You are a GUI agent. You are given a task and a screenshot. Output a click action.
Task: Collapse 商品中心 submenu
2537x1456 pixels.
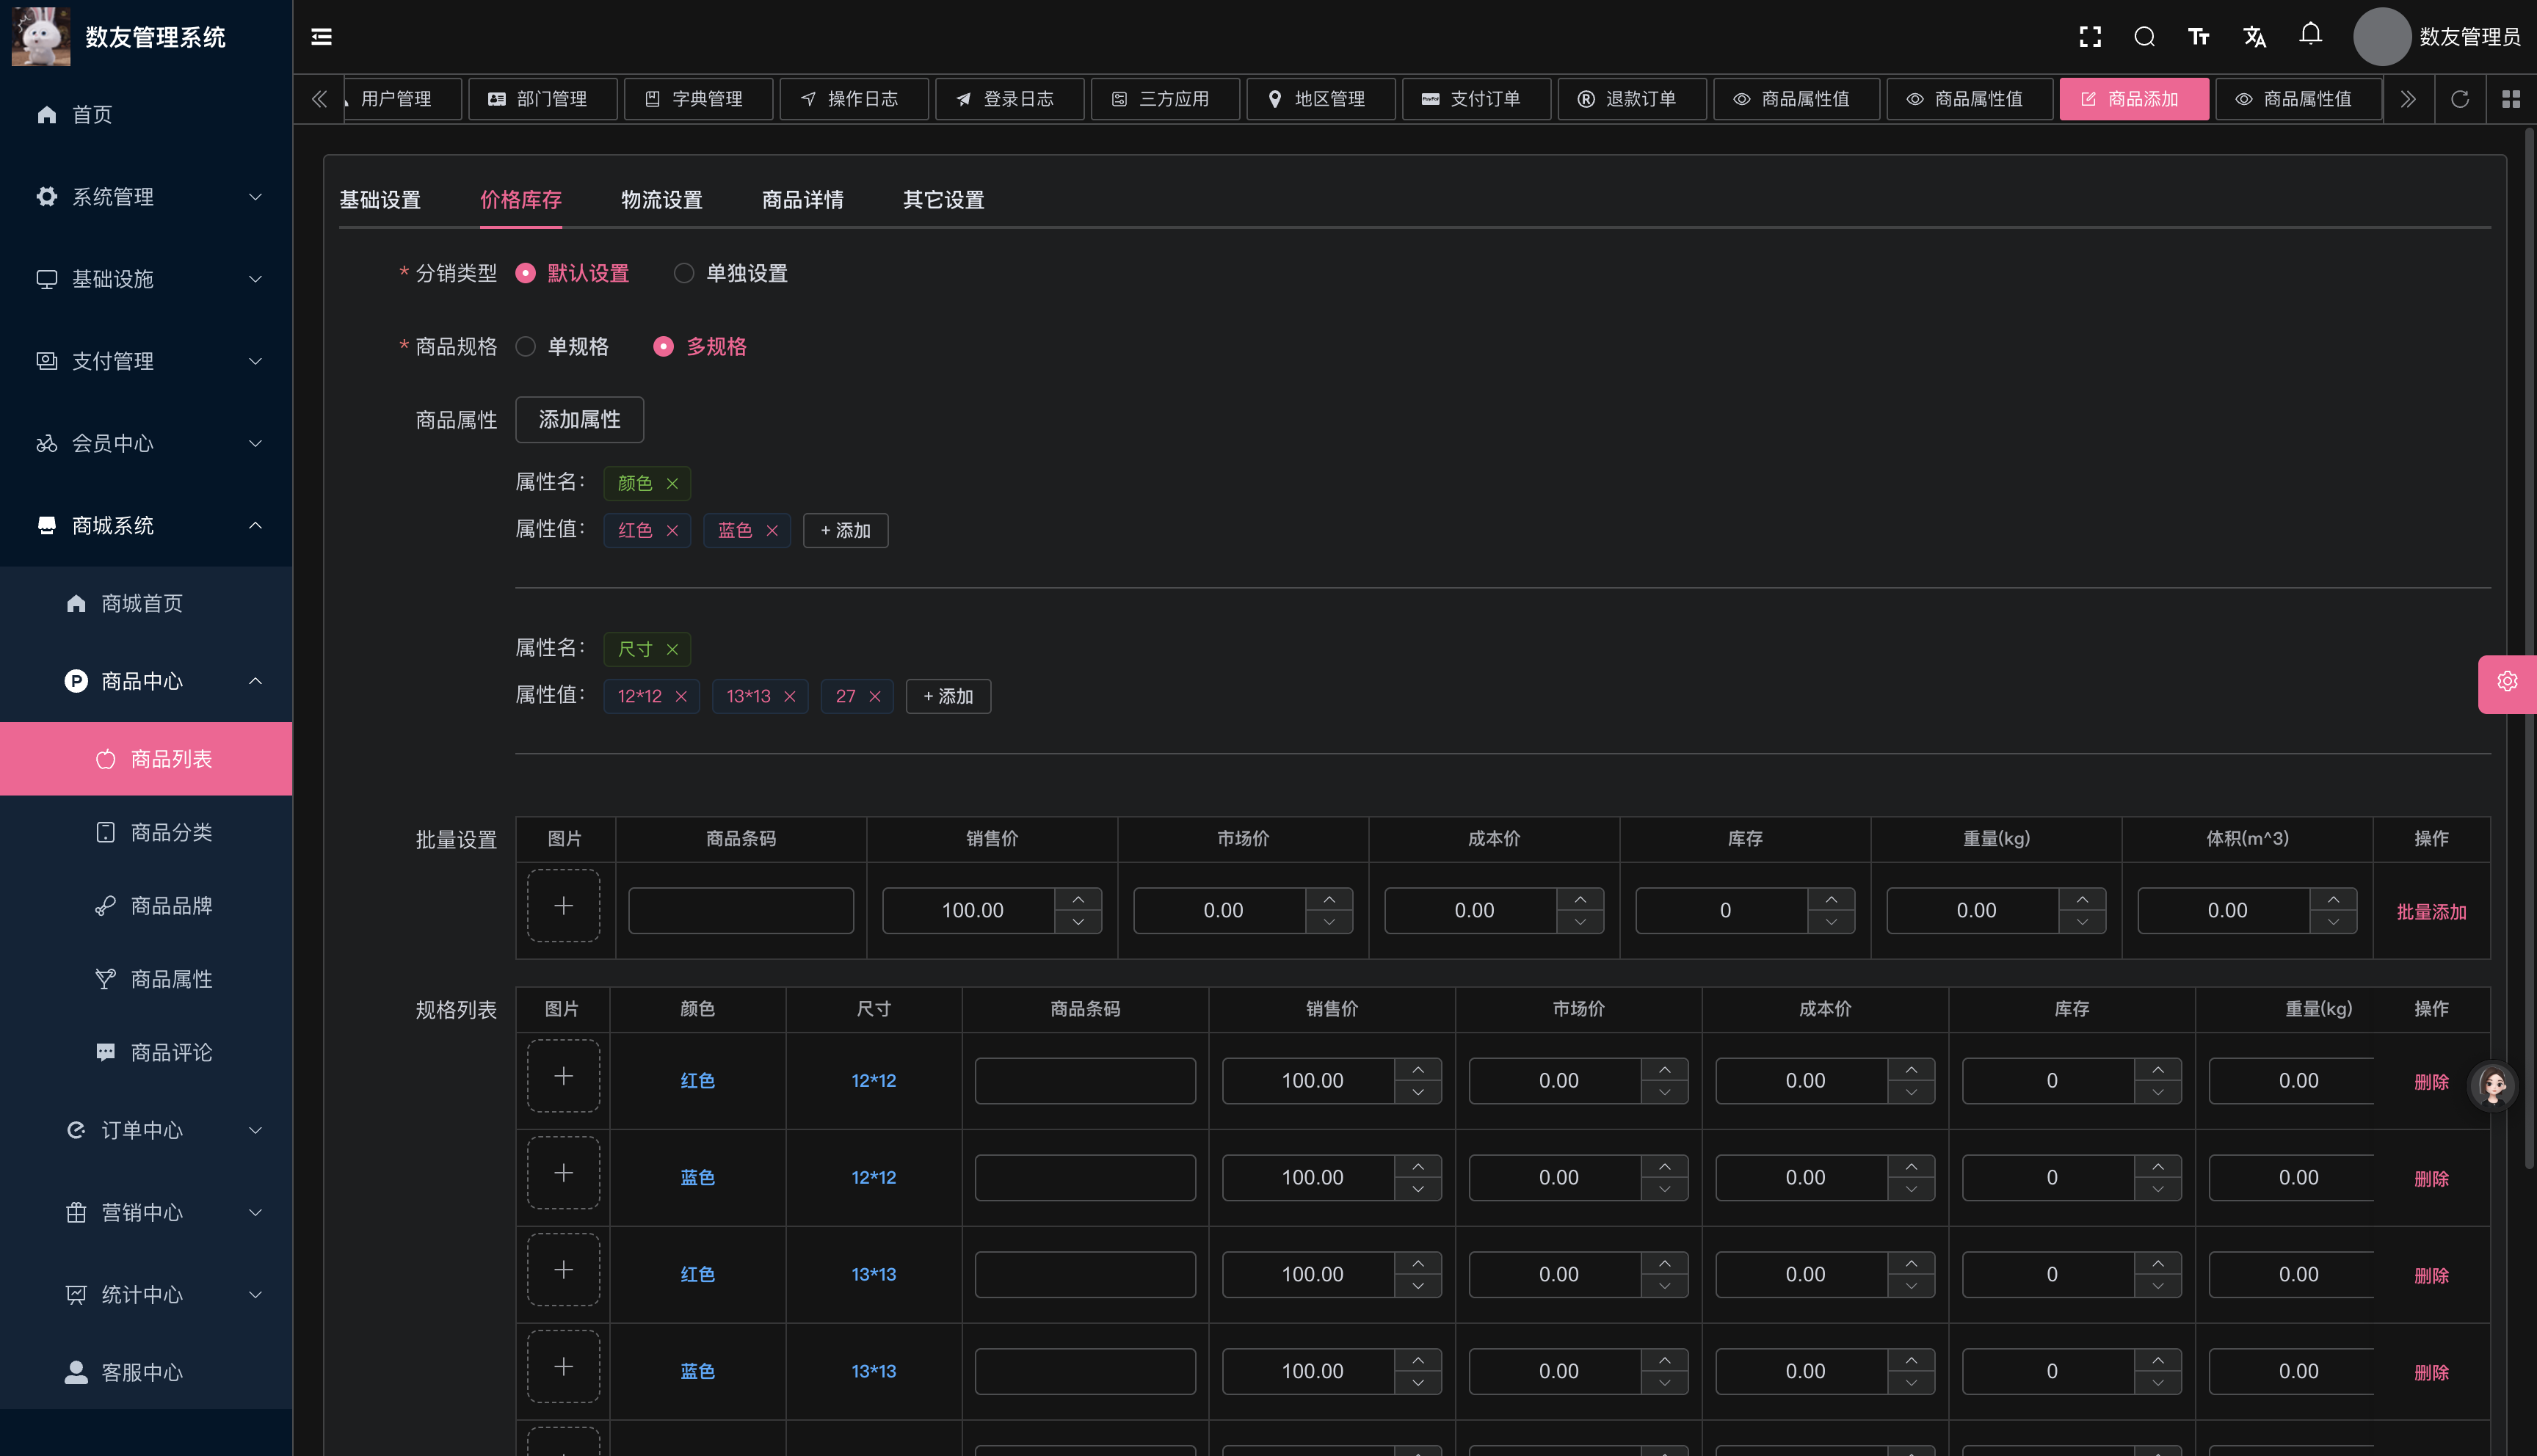pos(146,682)
